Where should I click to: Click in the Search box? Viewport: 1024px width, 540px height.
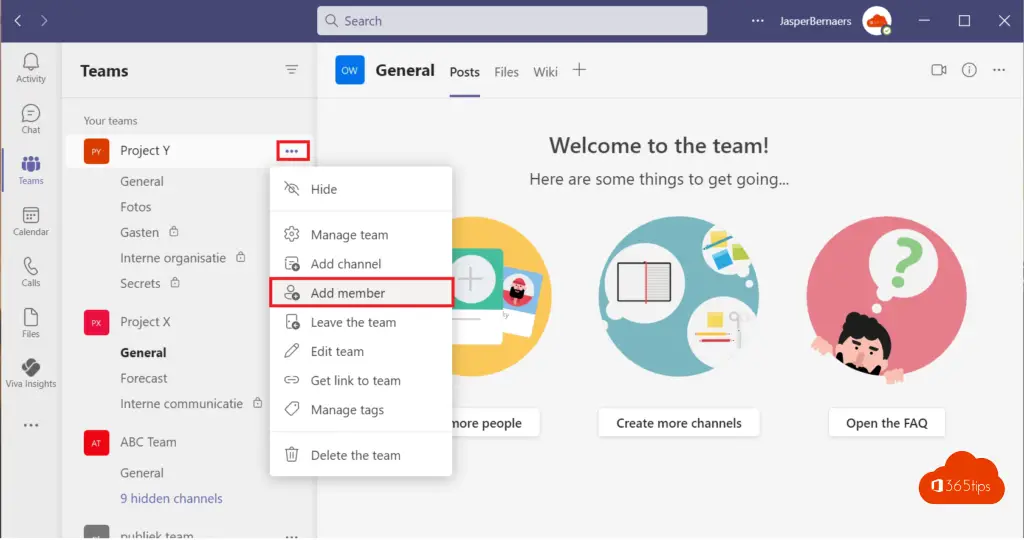click(512, 21)
